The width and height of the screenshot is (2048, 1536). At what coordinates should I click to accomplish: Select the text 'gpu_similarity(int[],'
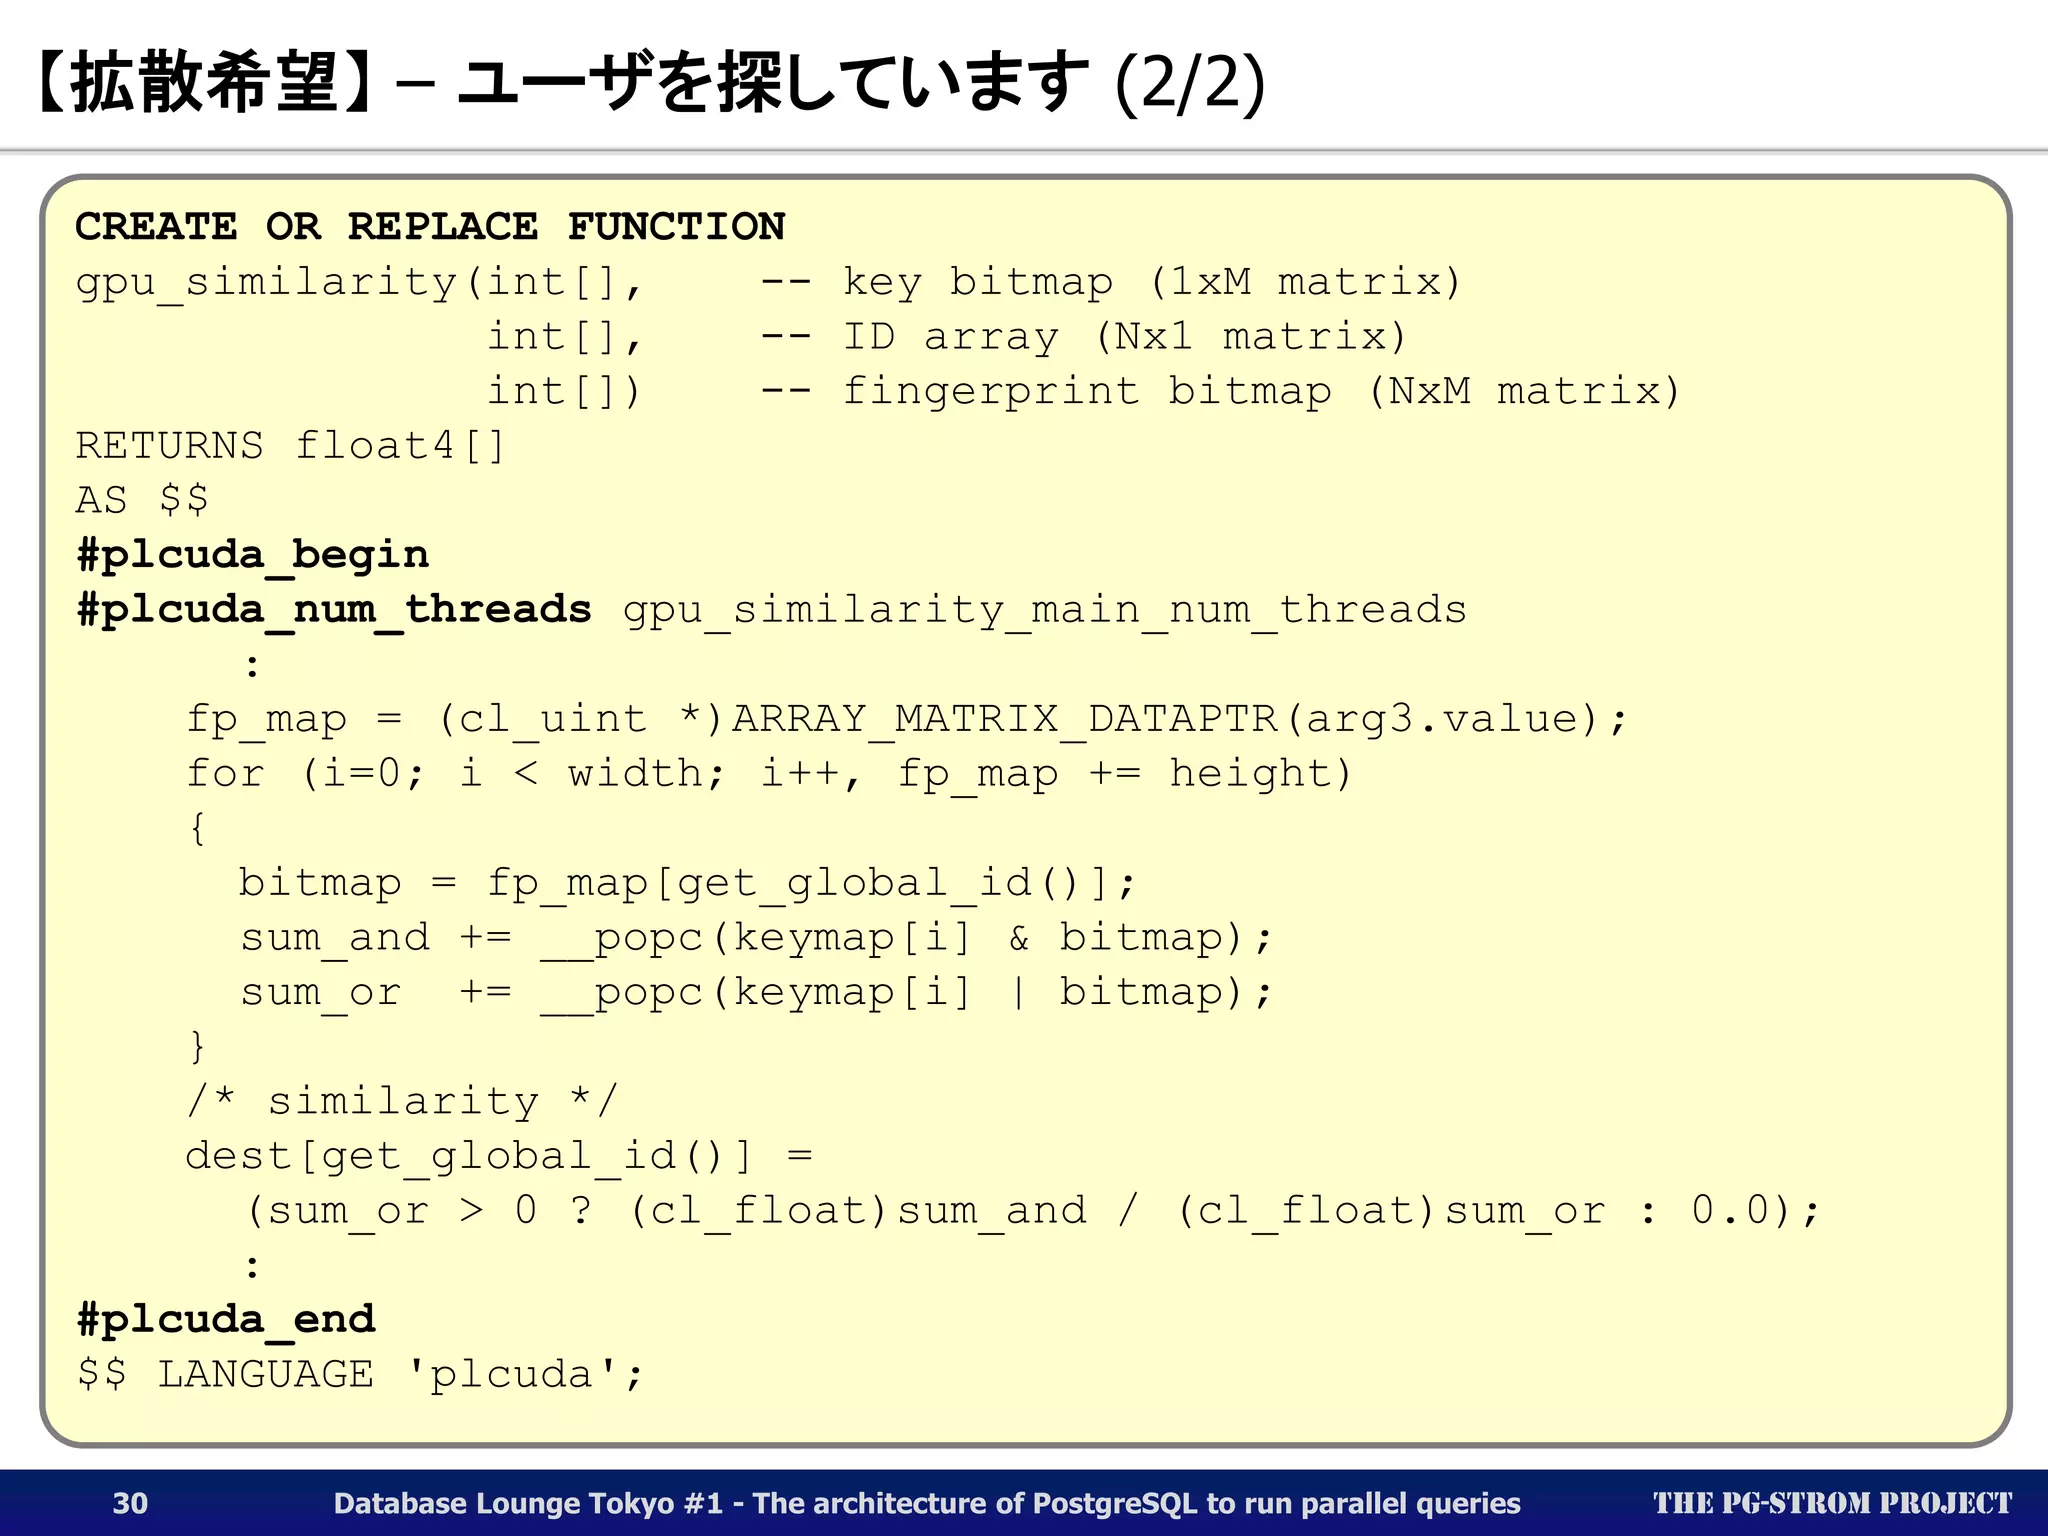(360, 283)
